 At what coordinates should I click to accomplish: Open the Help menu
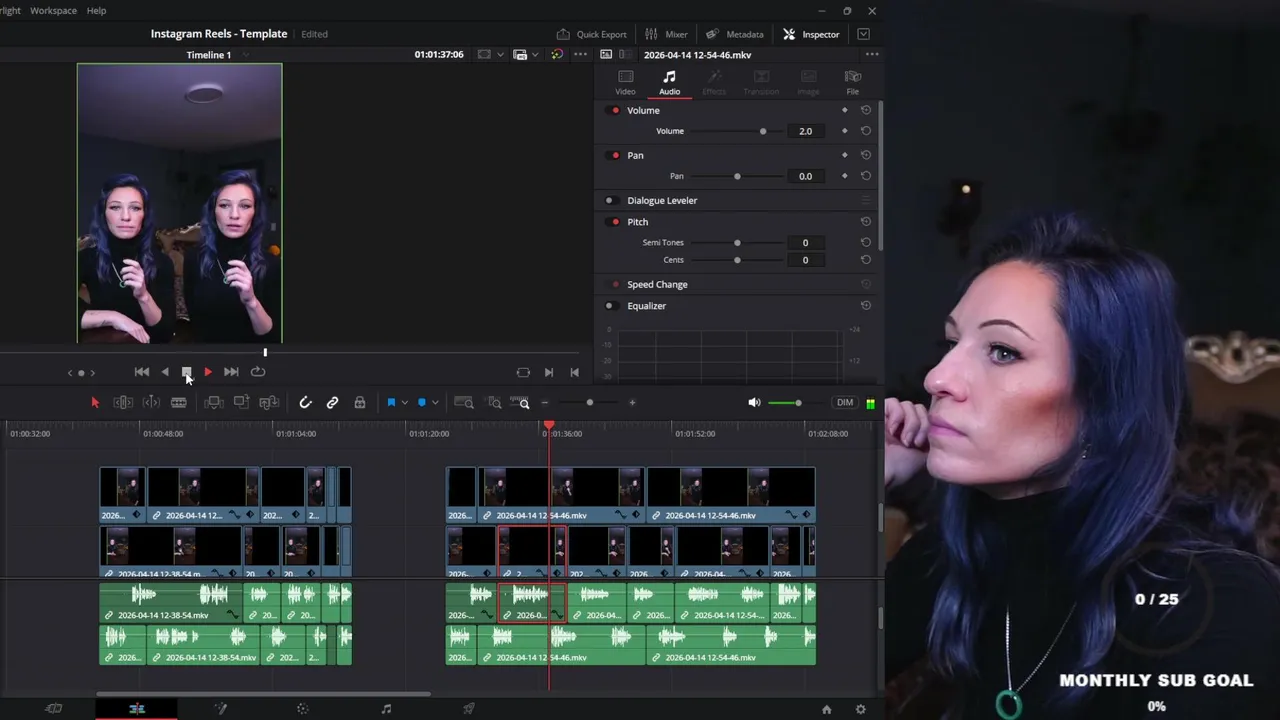[96, 10]
